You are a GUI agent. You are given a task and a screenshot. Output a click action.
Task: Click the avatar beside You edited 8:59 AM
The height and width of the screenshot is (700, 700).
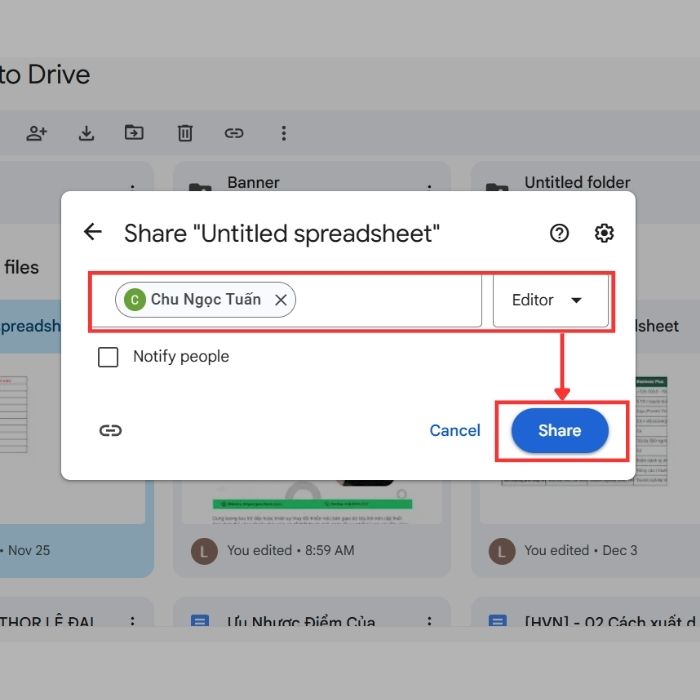tap(204, 551)
